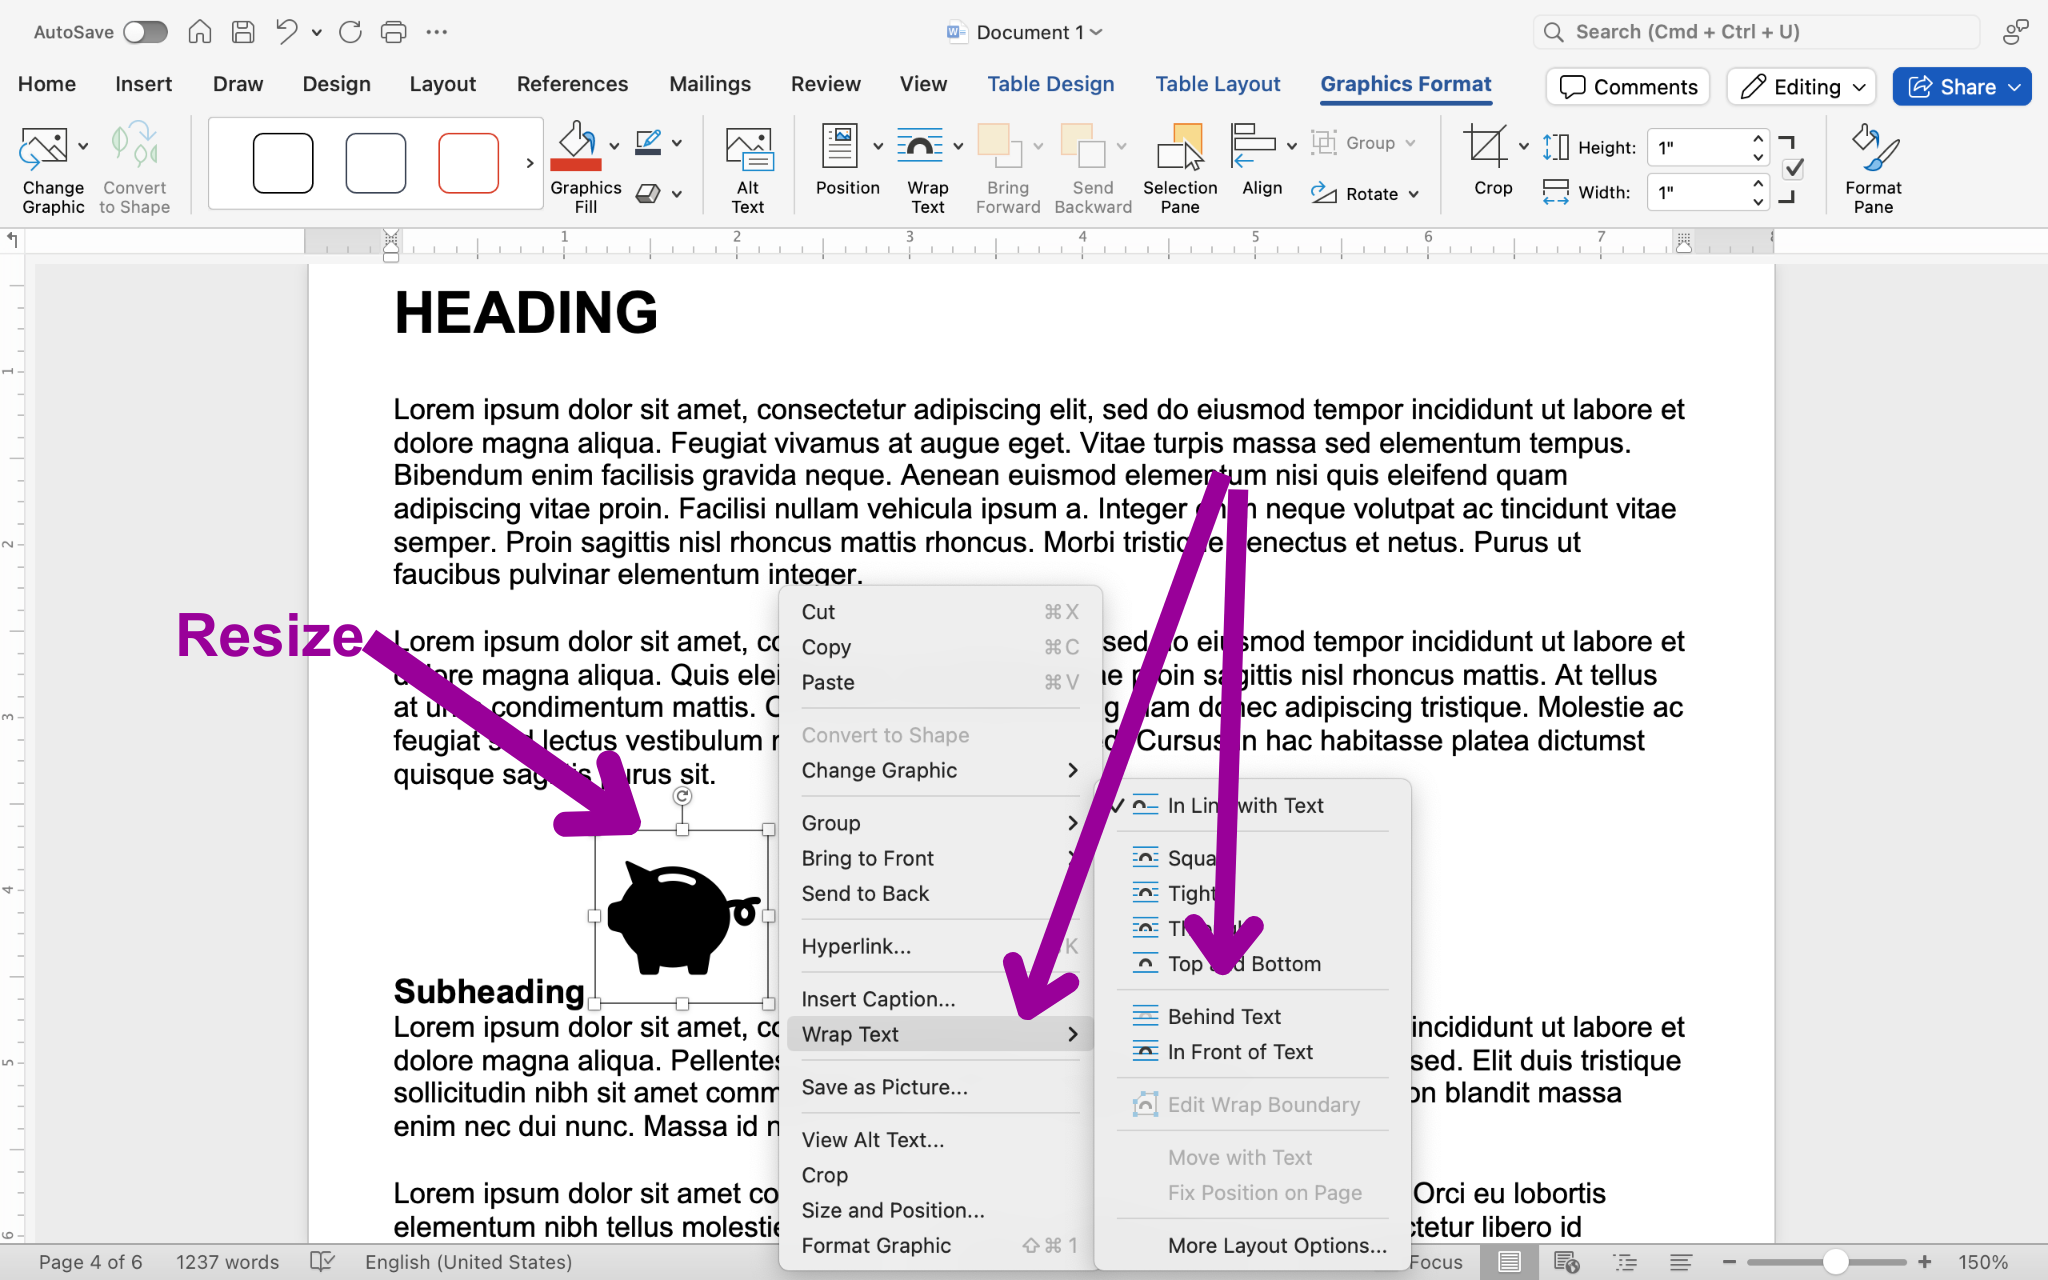Click the Align icon
The height and width of the screenshot is (1280, 2048).
point(1253,147)
